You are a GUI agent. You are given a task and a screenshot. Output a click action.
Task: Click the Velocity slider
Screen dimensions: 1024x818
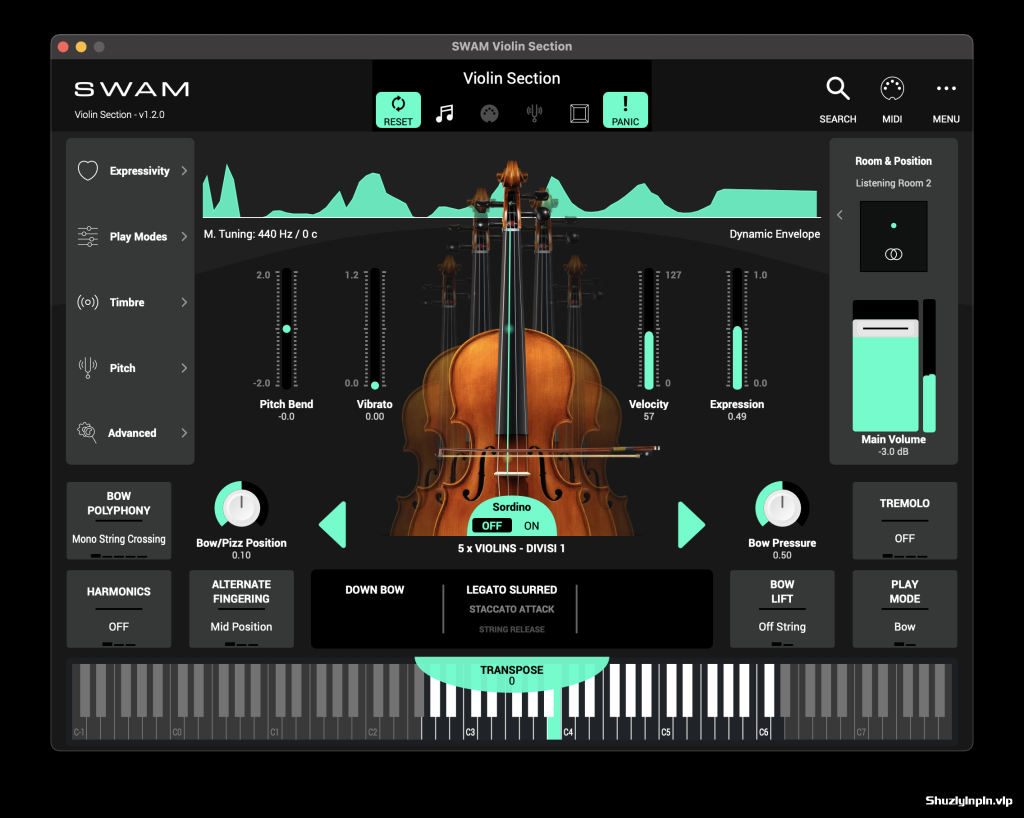[648, 328]
